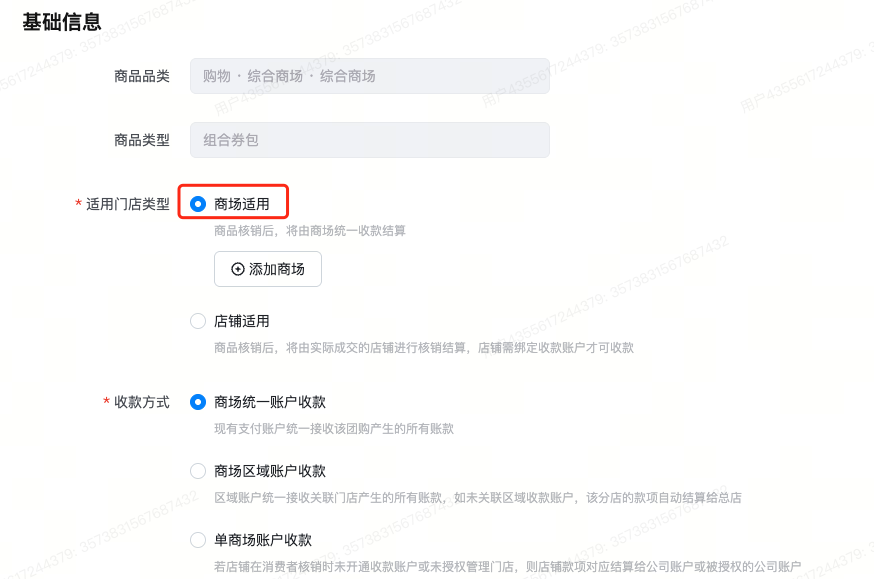Click description below 商场统一账户收款

click(x=334, y=429)
